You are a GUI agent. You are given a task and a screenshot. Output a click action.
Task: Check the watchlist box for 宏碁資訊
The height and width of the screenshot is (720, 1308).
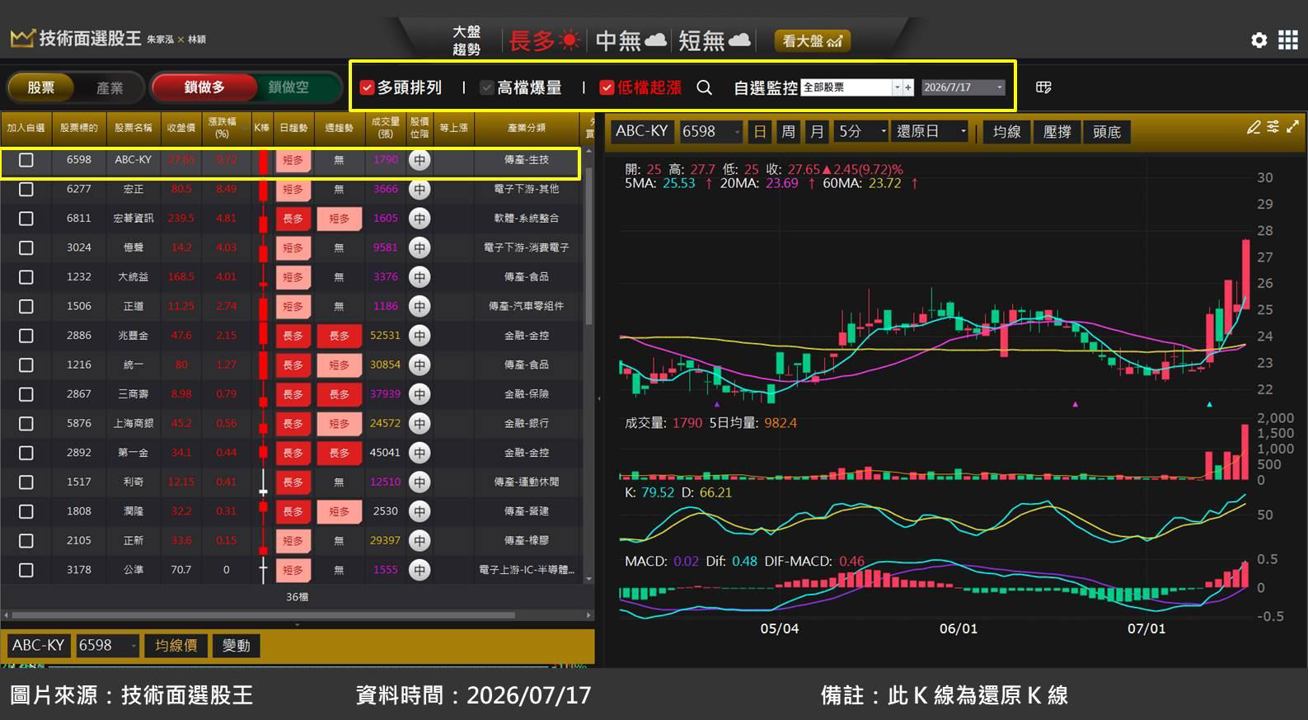(26, 218)
